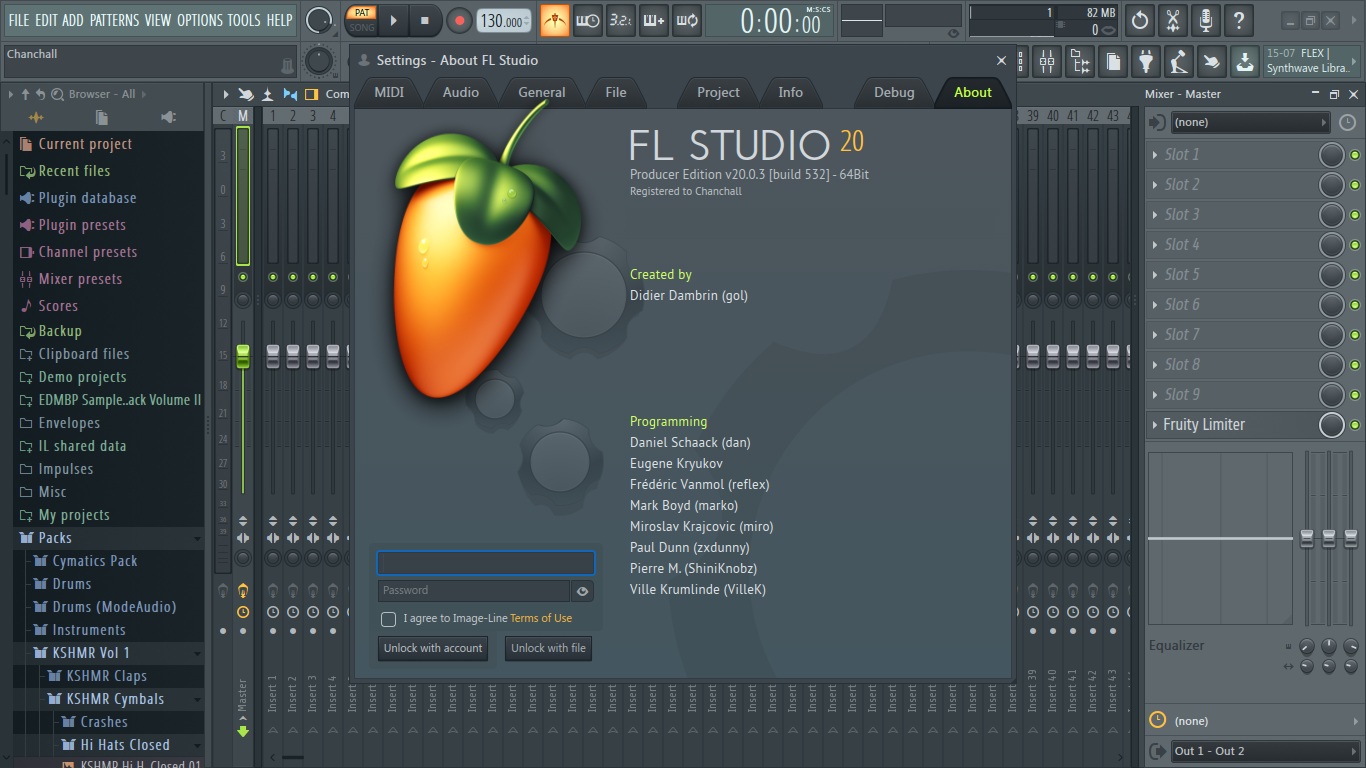Switch to the MIDI settings tab
Image resolution: width=1366 pixels, height=768 pixels.
389,92
